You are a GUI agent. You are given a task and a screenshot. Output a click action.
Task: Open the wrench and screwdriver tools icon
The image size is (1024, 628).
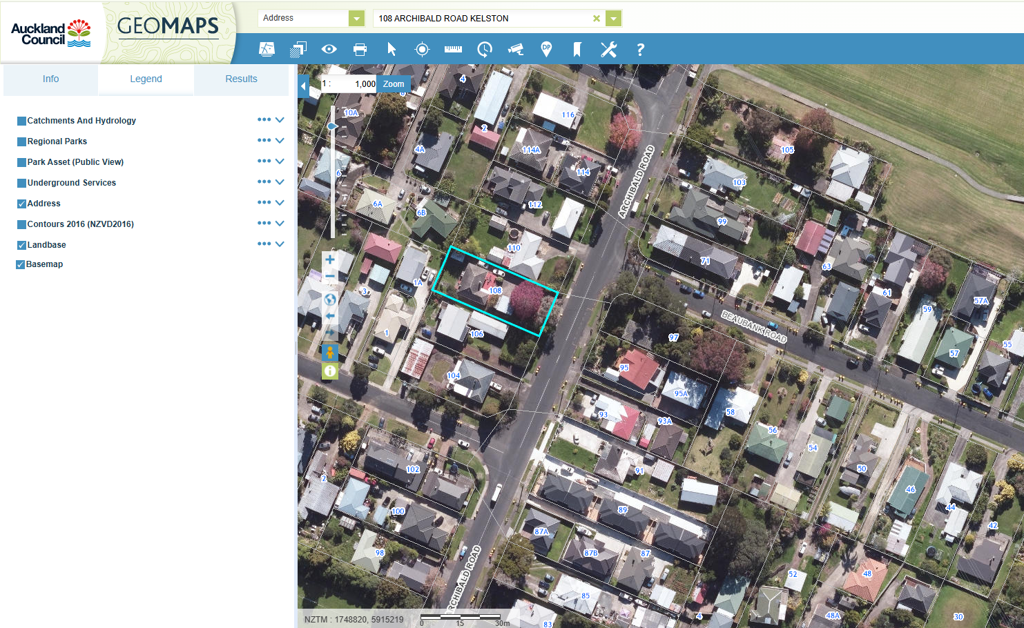608,49
